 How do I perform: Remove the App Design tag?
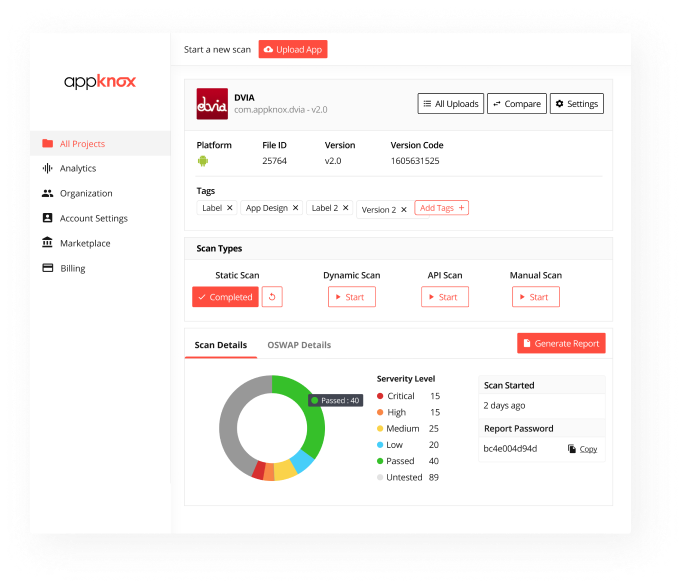295,208
